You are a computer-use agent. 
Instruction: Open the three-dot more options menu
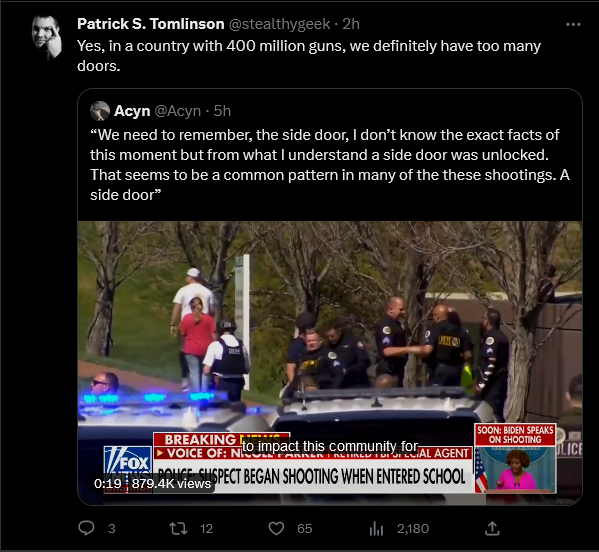pos(573,24)
